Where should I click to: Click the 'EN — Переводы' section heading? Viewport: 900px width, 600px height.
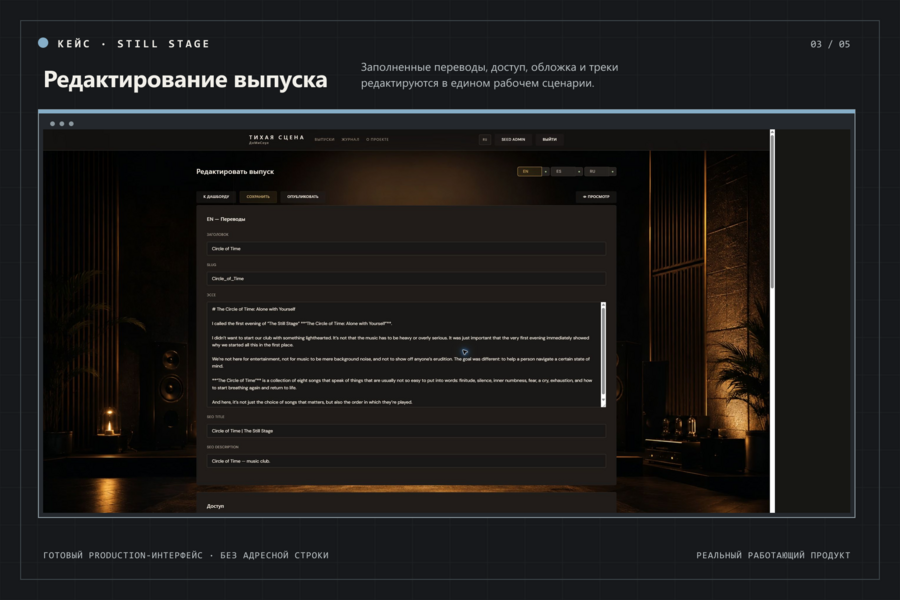click(226, 219)
